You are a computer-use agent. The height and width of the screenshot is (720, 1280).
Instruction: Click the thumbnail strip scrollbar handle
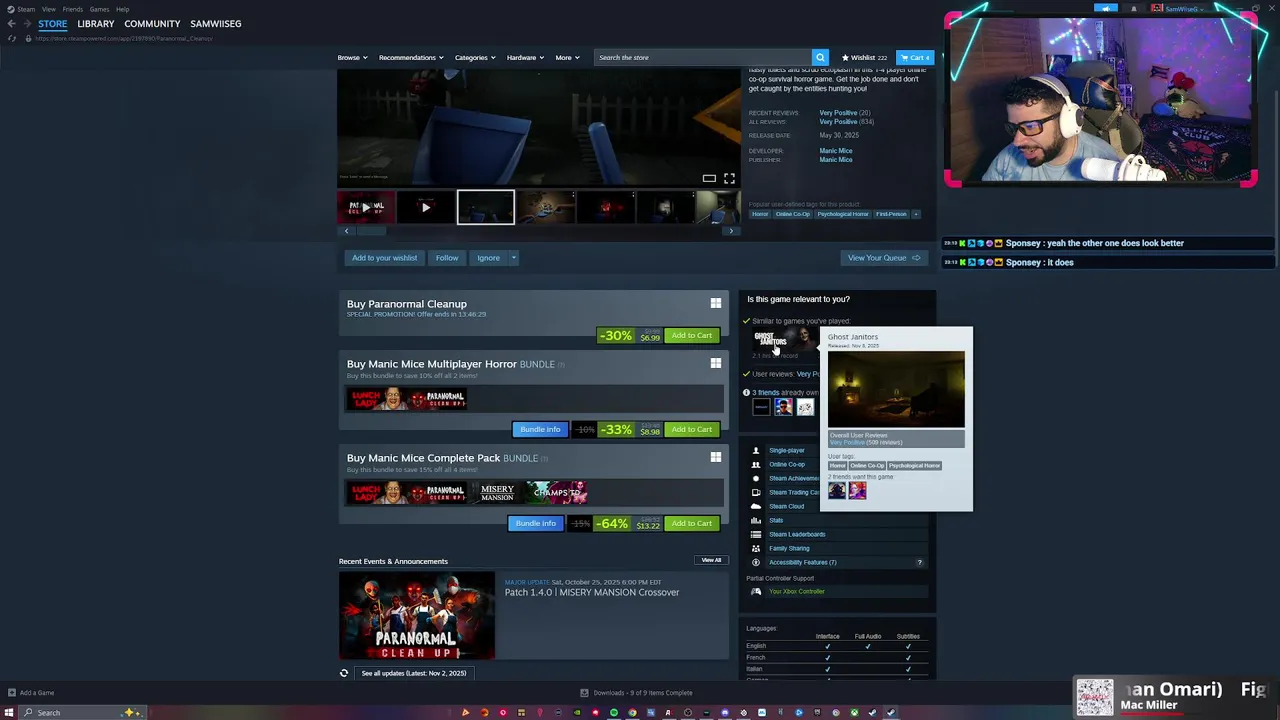(x=371, y=231)
